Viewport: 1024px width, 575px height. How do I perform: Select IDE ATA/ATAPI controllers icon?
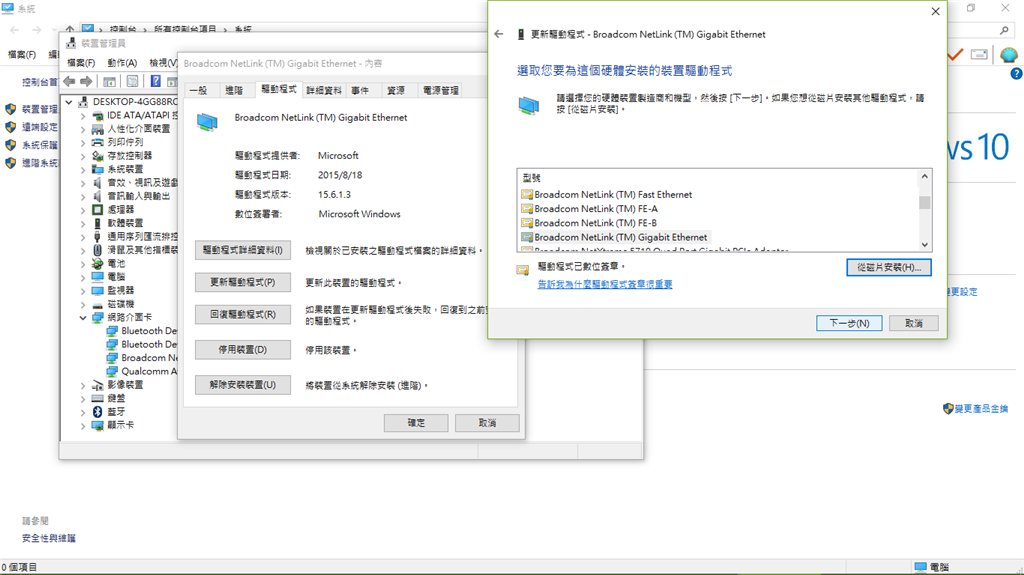coord(97,115)
